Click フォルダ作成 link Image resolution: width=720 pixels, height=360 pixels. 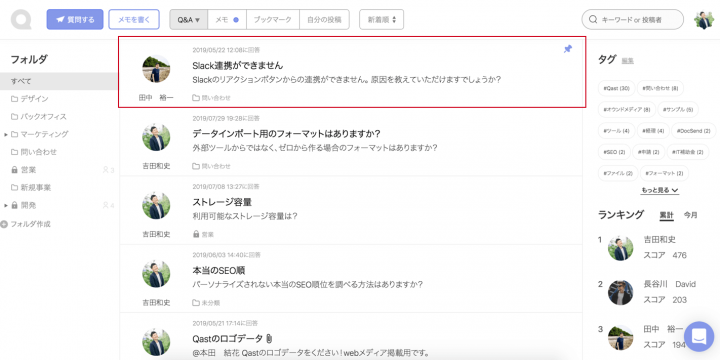(30, 225)
